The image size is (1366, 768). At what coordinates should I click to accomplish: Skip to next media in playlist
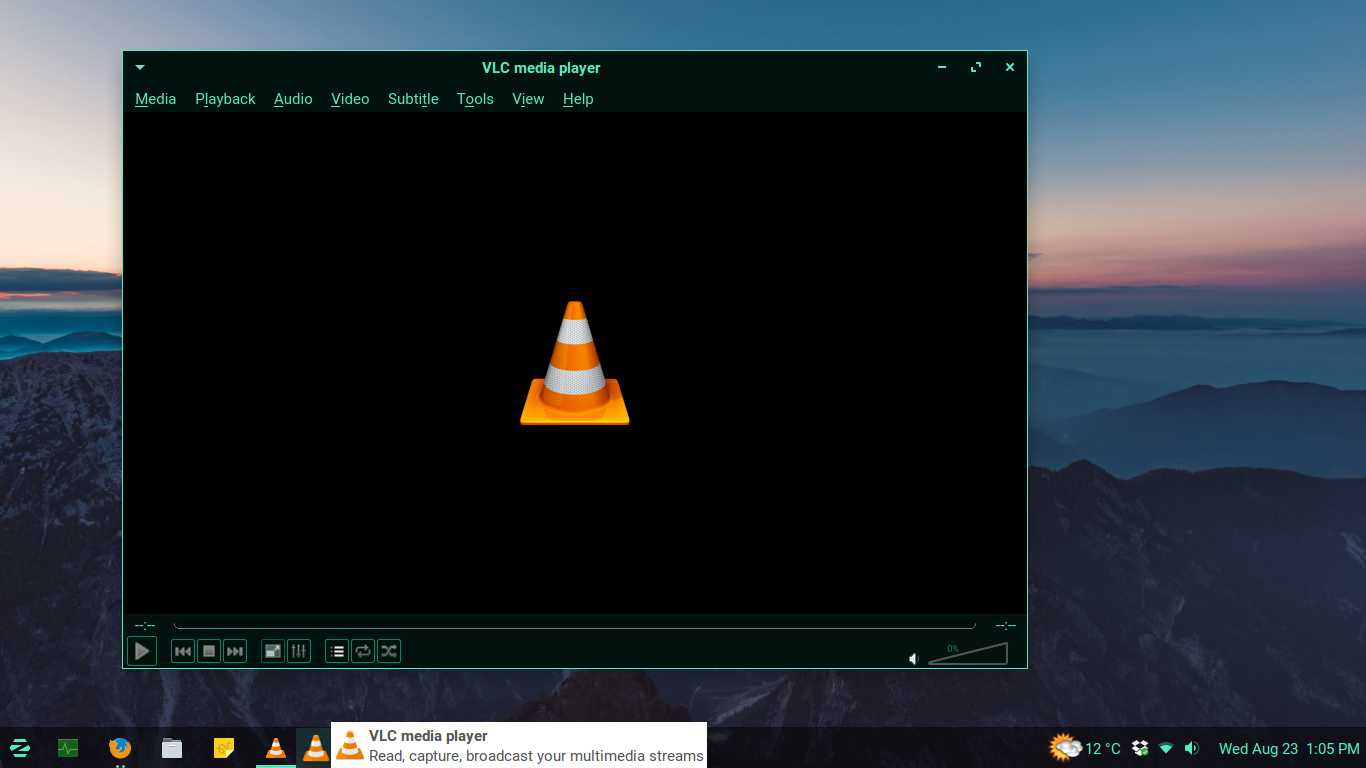pyautogui.click(x=235, y=652)
